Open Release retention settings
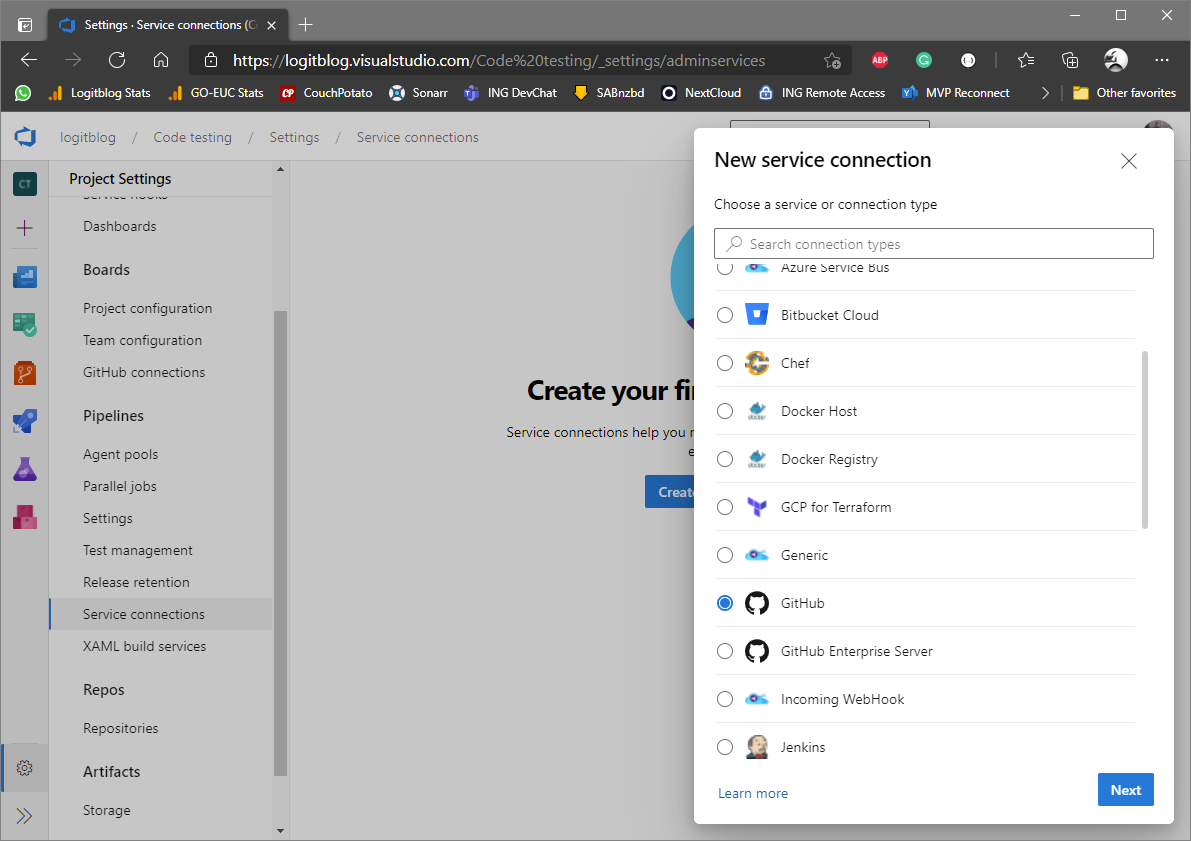1191x841 pixels. (137, 582)
